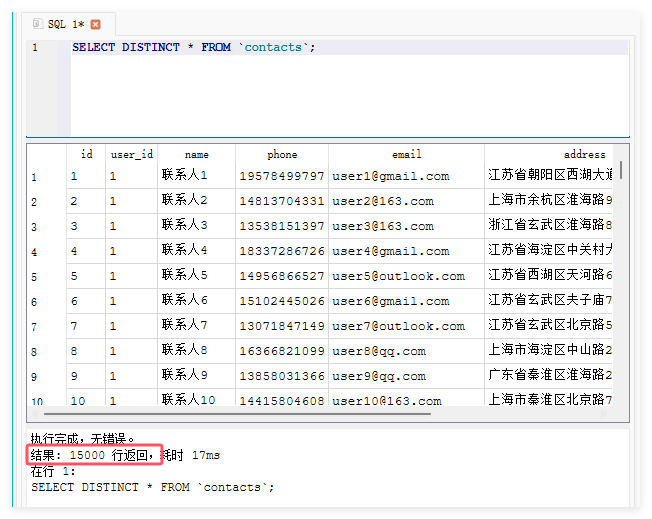Click the email column header
This screenshot has width=652, height=519.
point(406,154)
